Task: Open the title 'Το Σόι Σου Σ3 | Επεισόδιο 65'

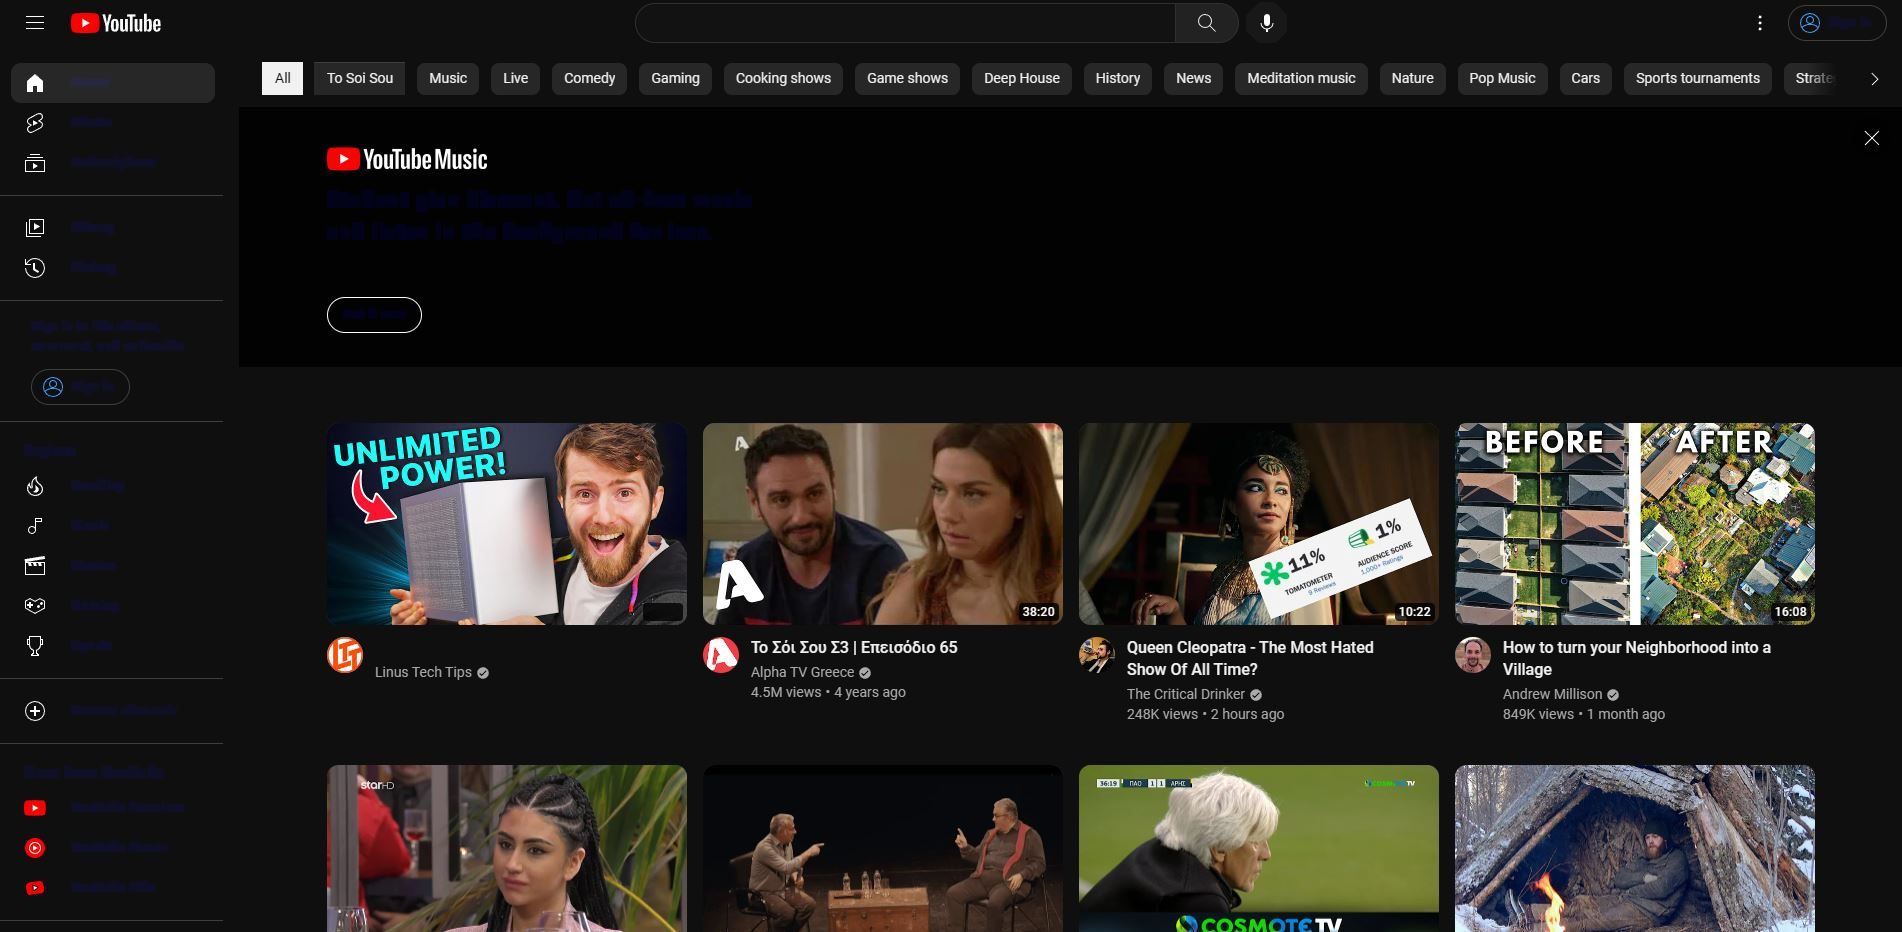Action: coord(854,648)
